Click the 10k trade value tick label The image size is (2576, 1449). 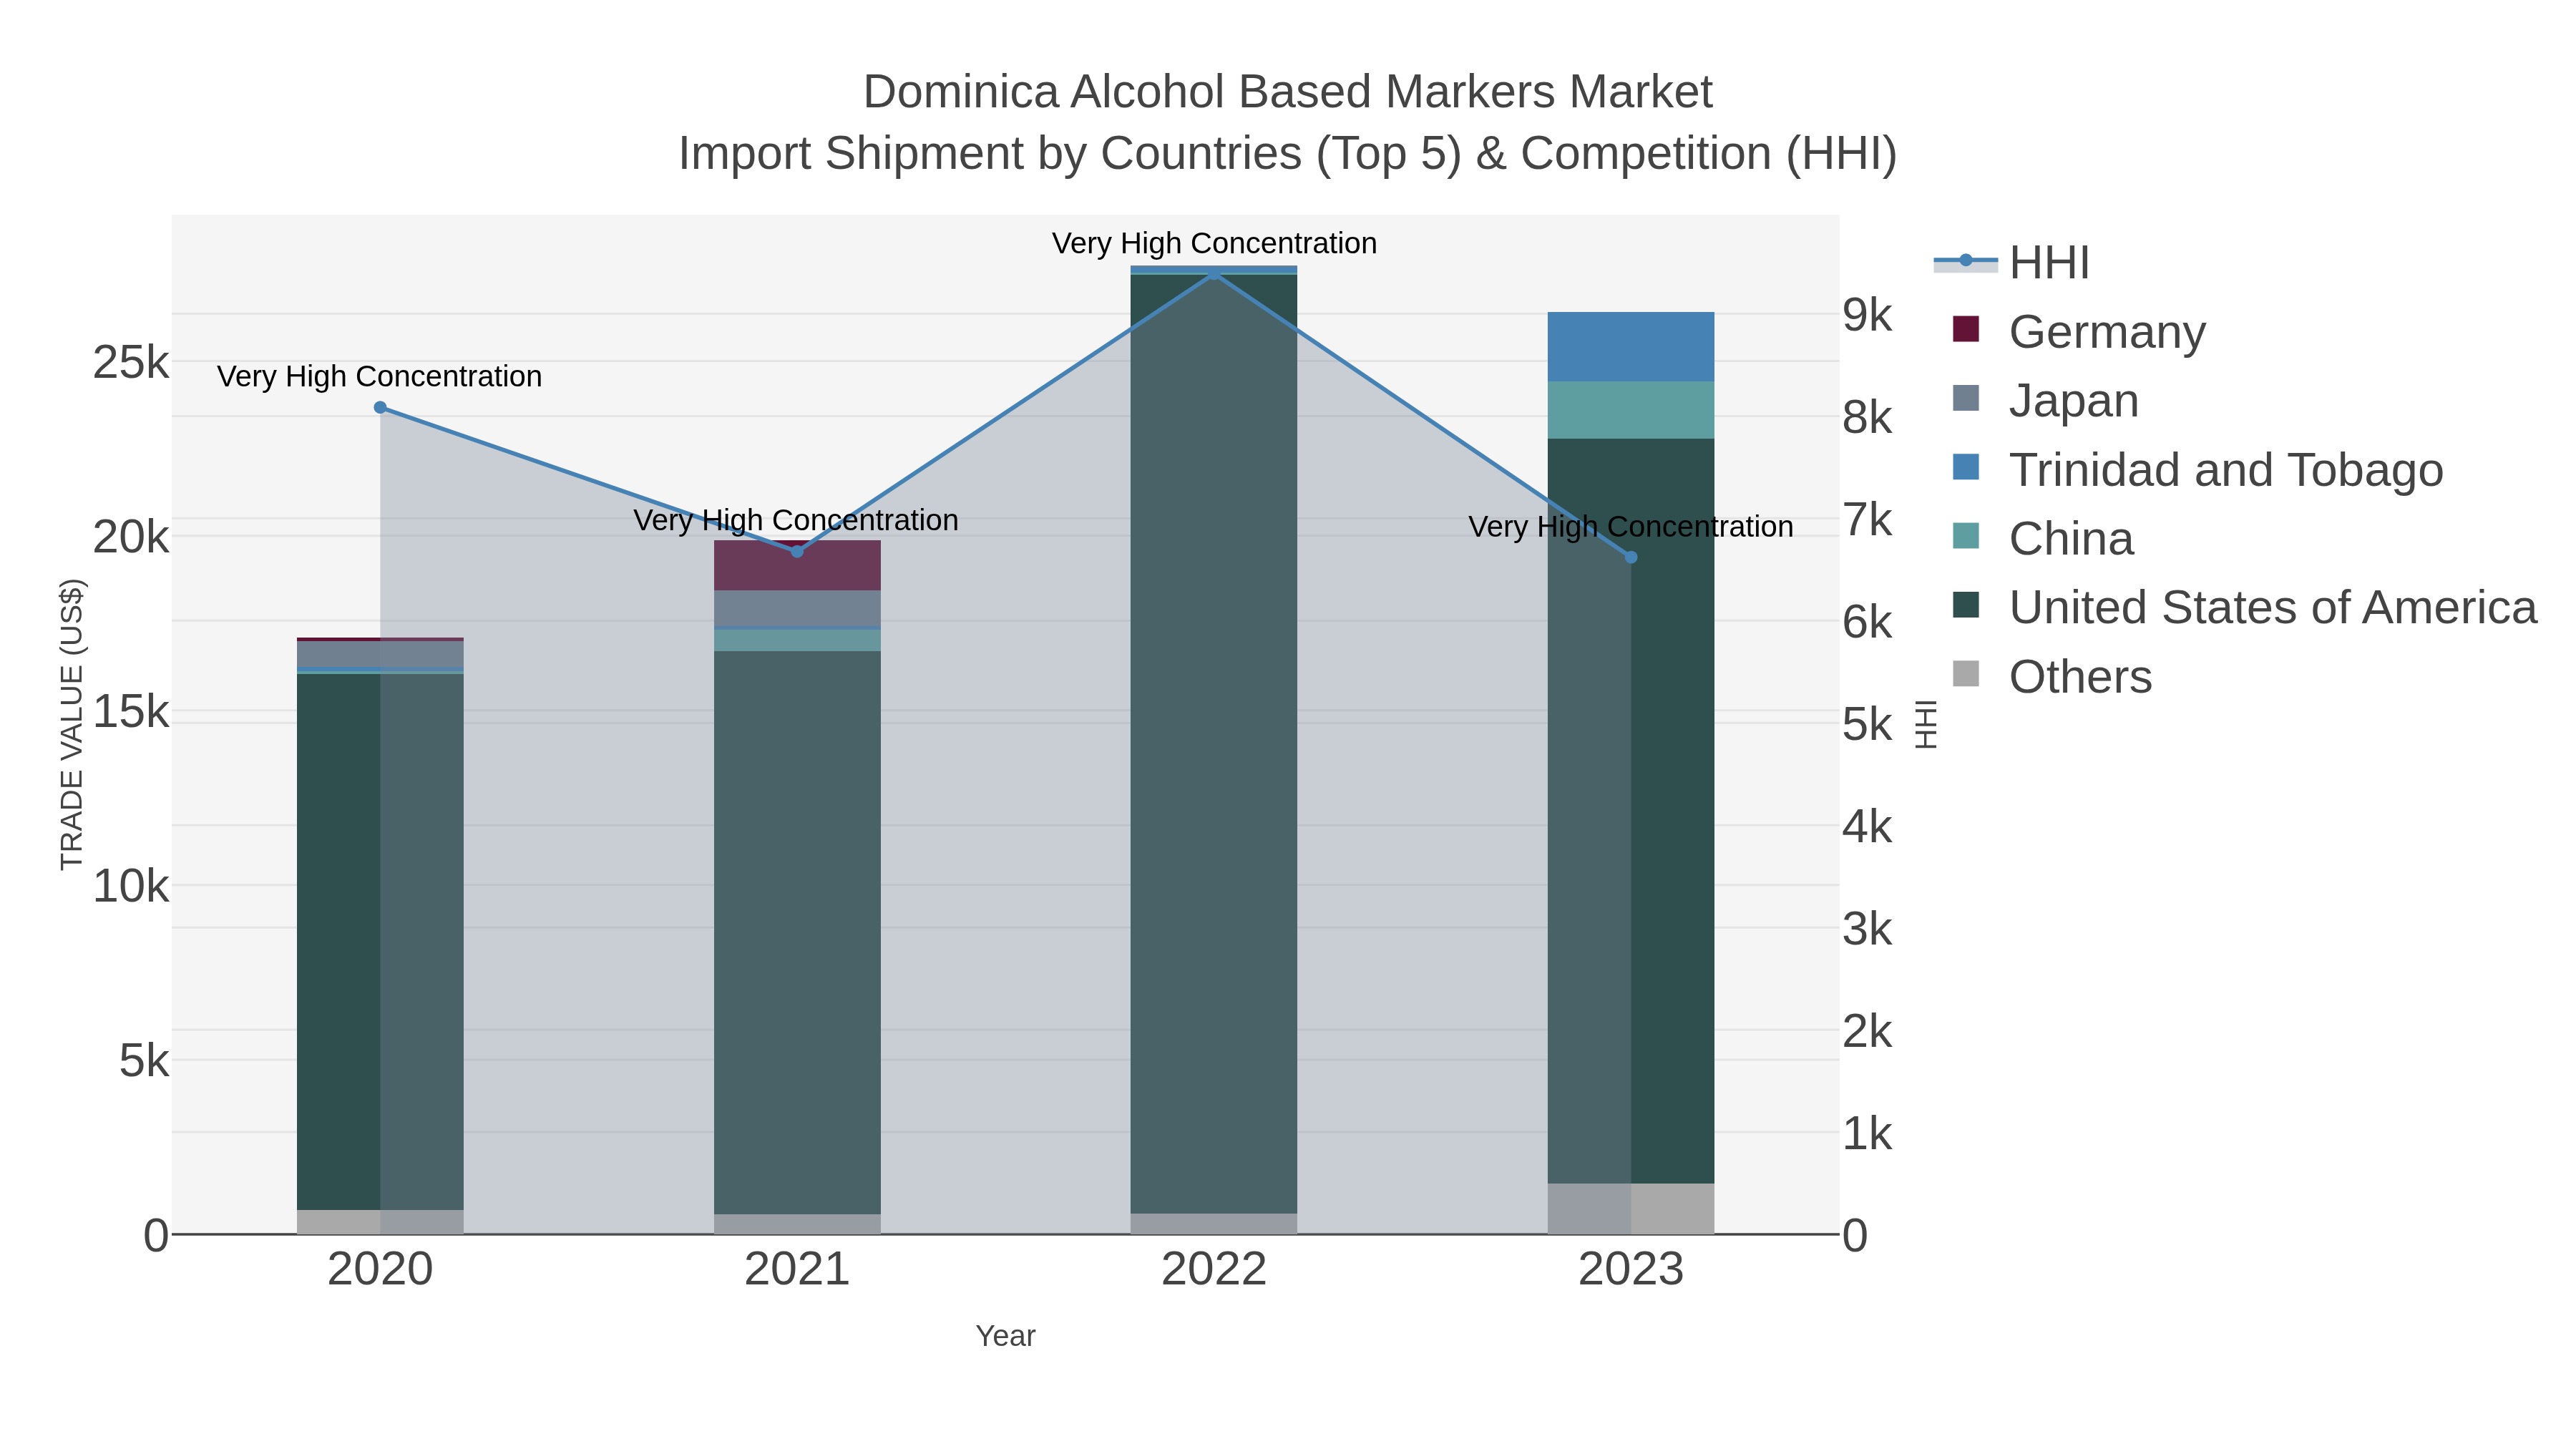click(x=131, y=886)
